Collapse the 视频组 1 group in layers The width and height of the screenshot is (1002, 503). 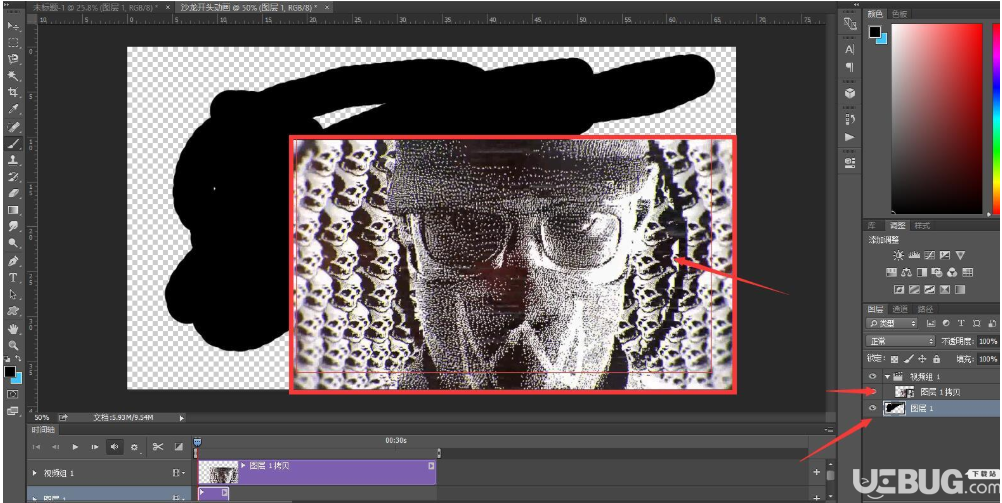pyautogui.click(x=887, y=376)
